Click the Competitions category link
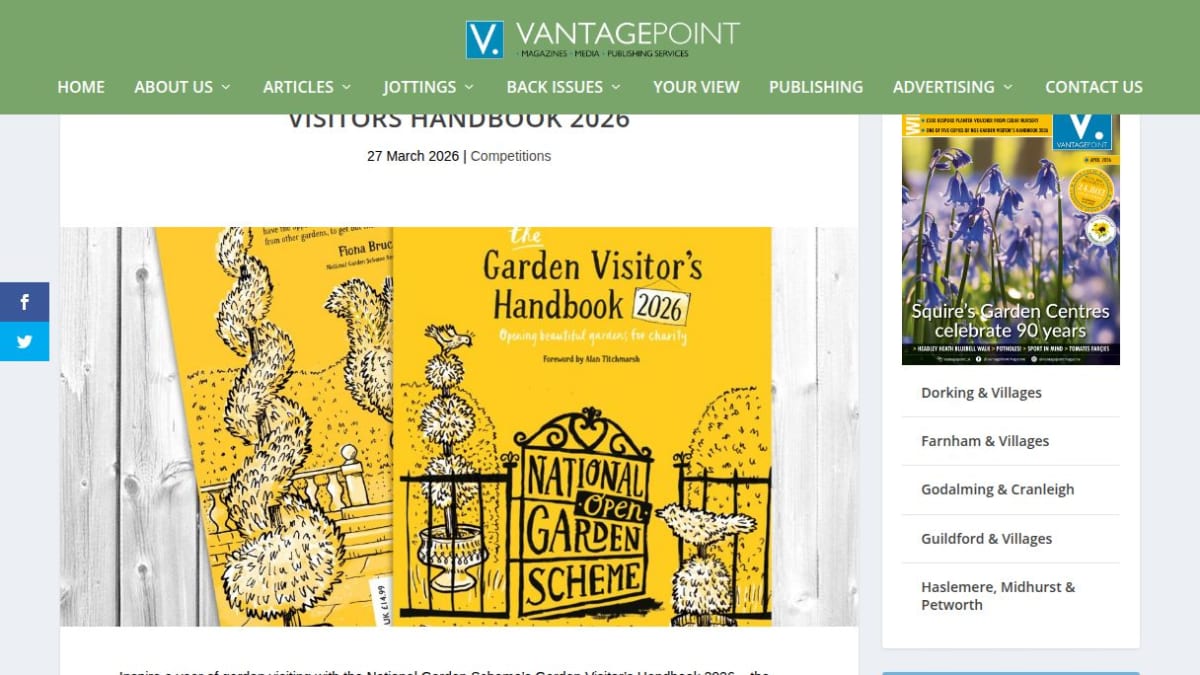The height and width of the screenshot is (675, 1200). pyautogui.click(x=511, y=156)
